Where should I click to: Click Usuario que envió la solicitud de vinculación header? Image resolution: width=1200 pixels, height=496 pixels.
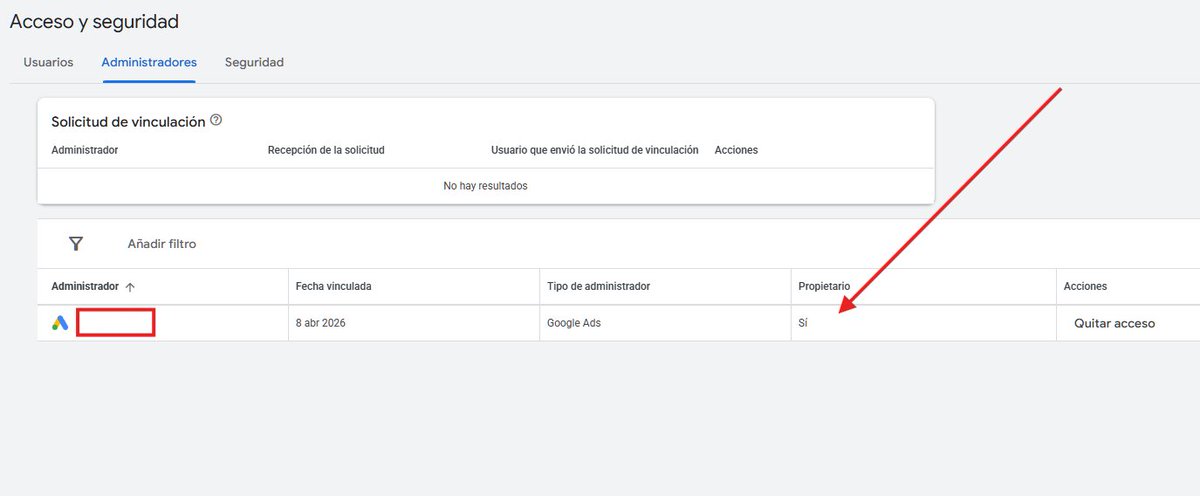pos(594,150)
